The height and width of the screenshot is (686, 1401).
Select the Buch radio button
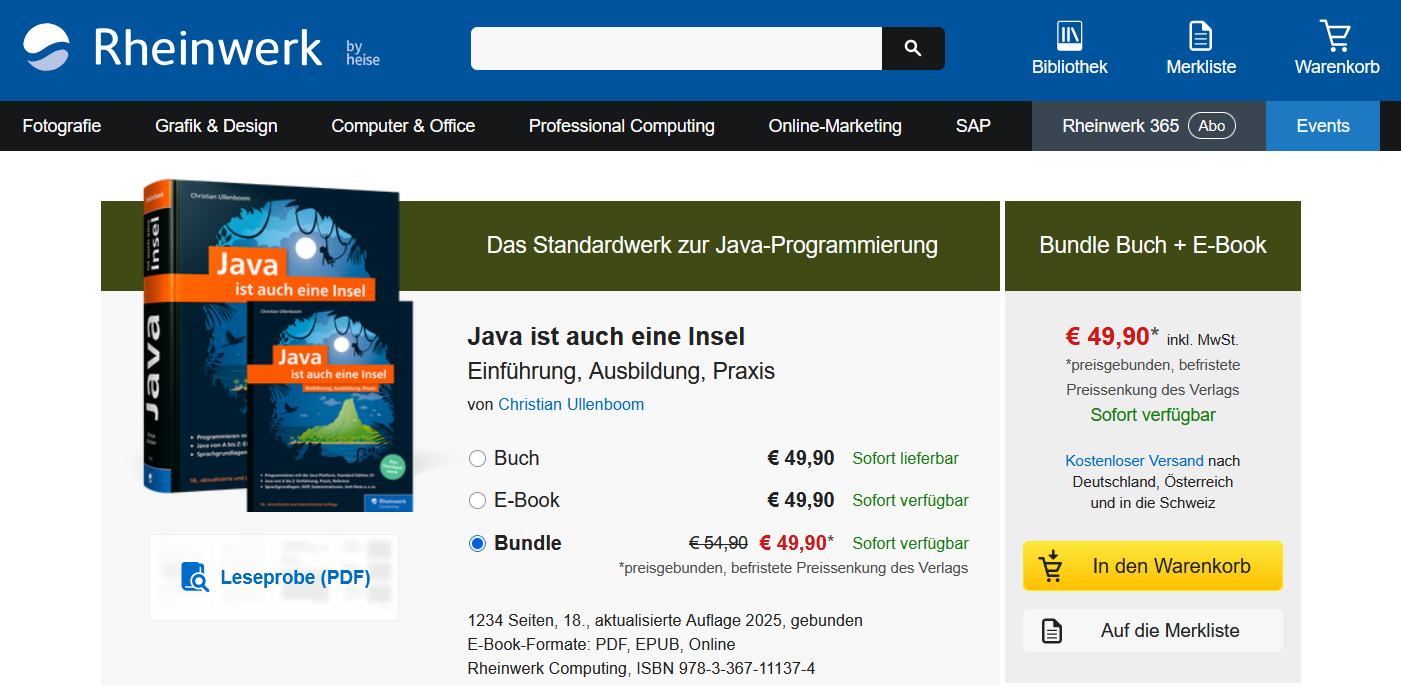(477, 458)
